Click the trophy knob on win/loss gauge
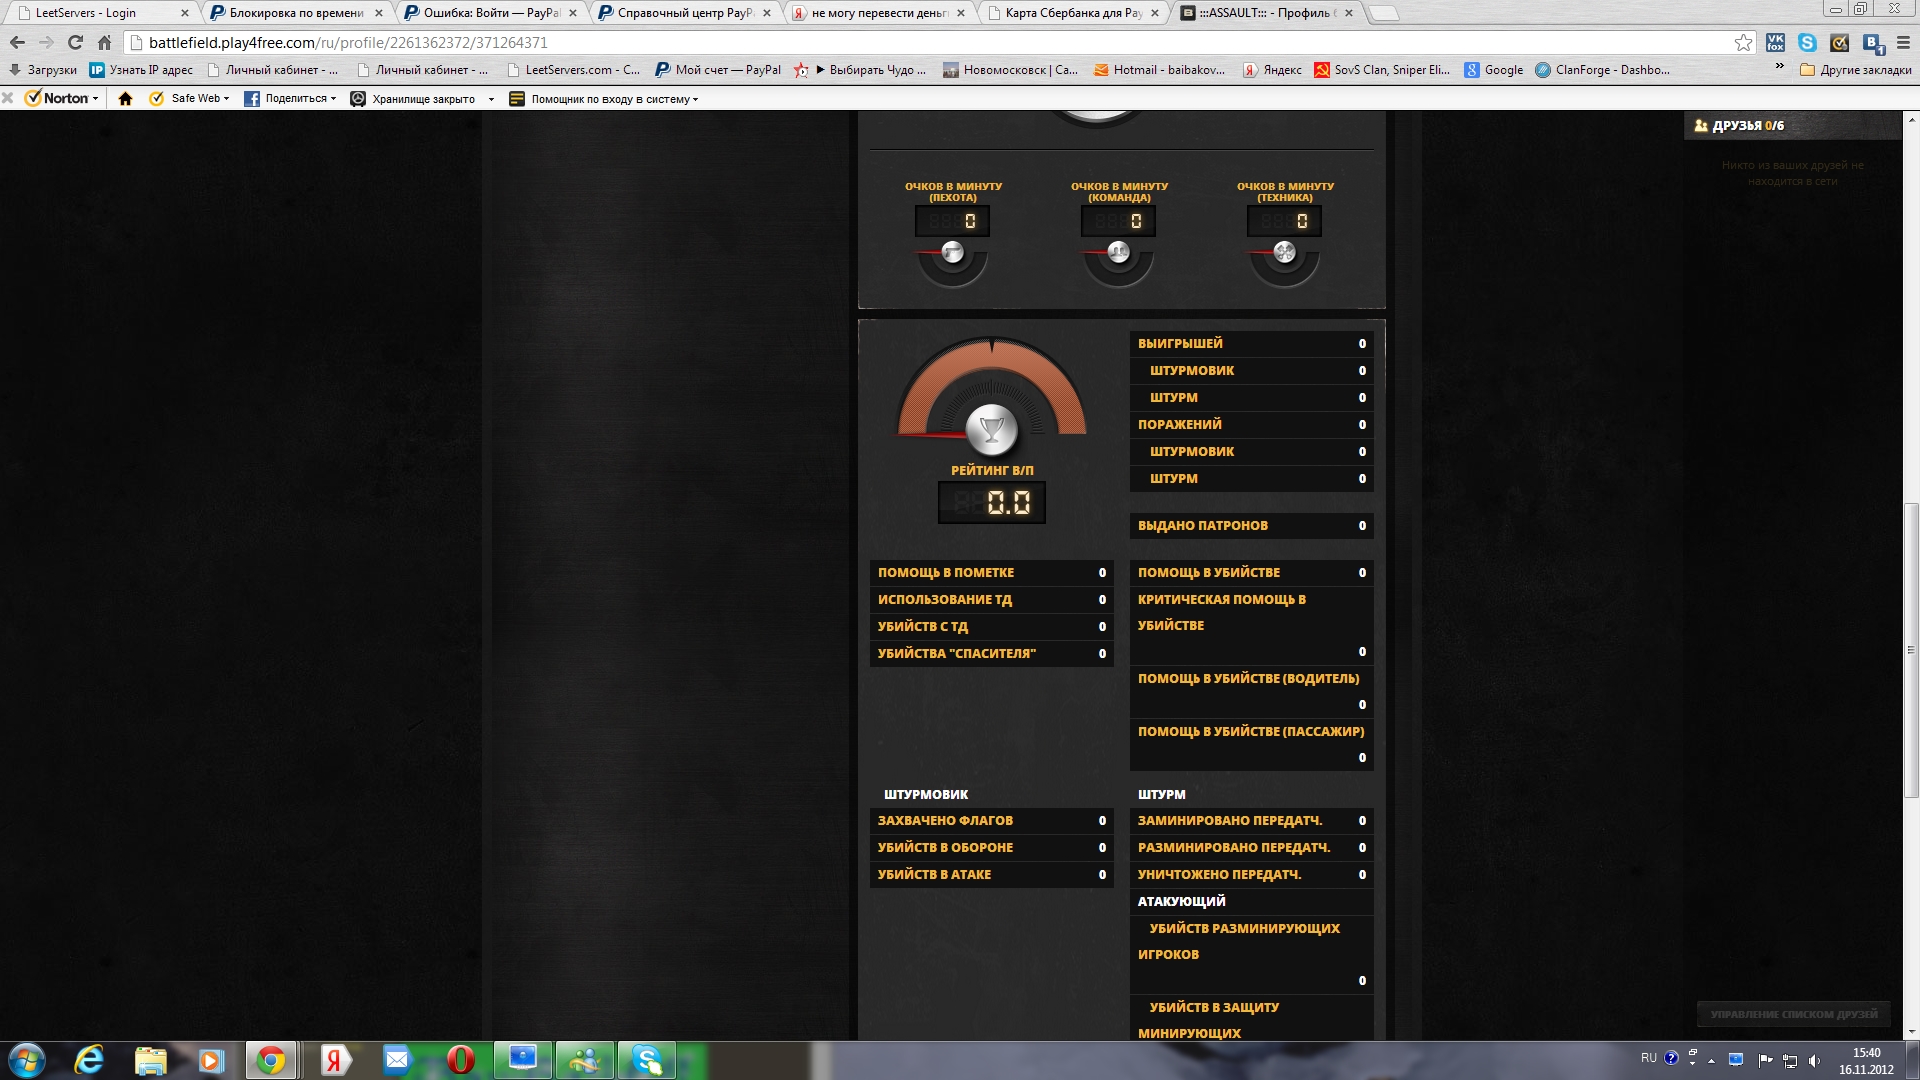 click(x=991, y=430)
